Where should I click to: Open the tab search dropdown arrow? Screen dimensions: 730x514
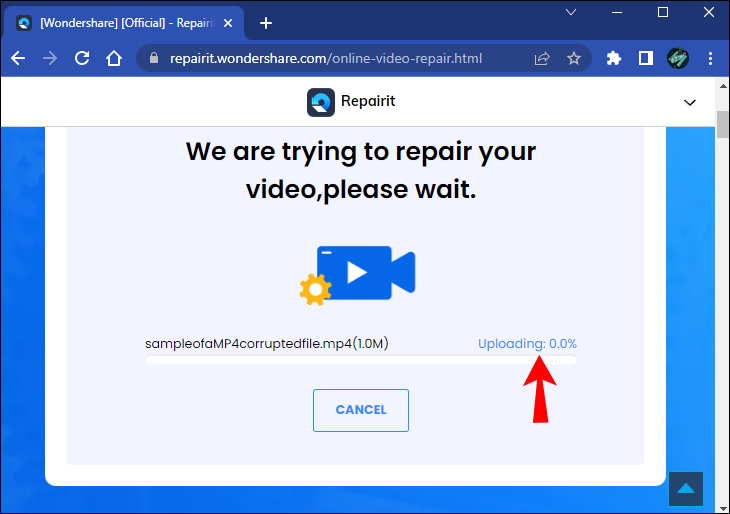(571, 13)
